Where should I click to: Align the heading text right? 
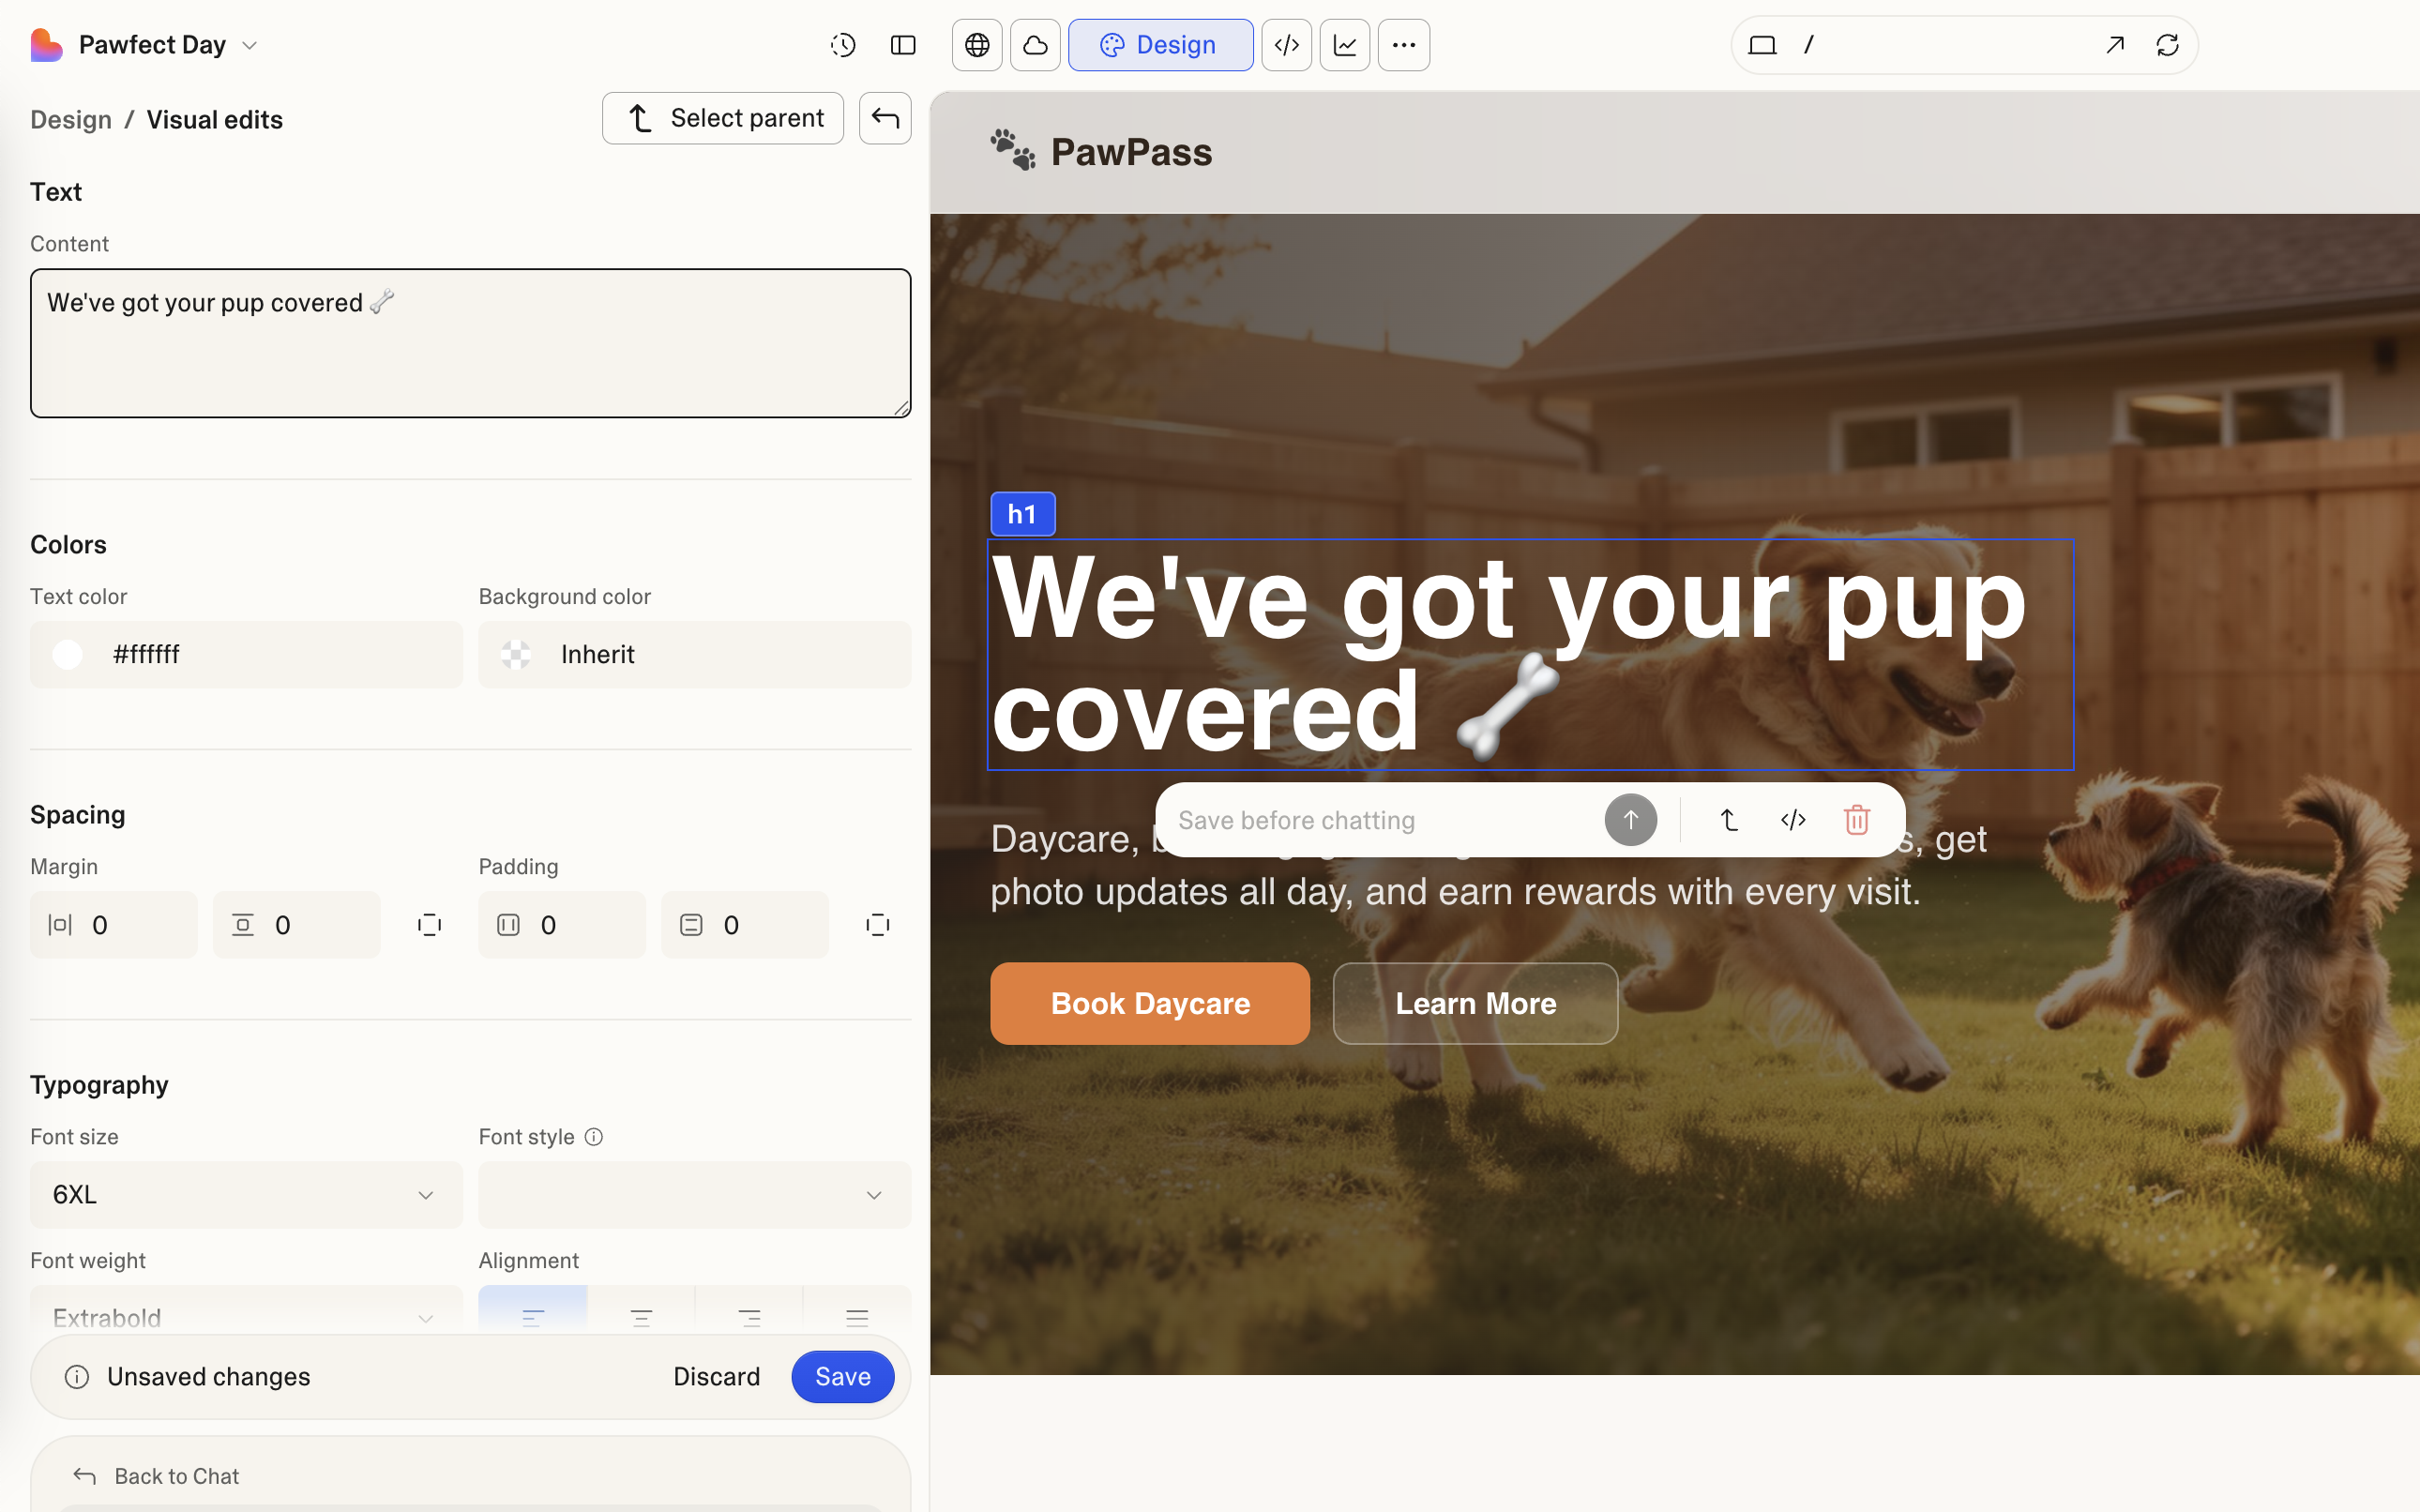coord(749,1315)
